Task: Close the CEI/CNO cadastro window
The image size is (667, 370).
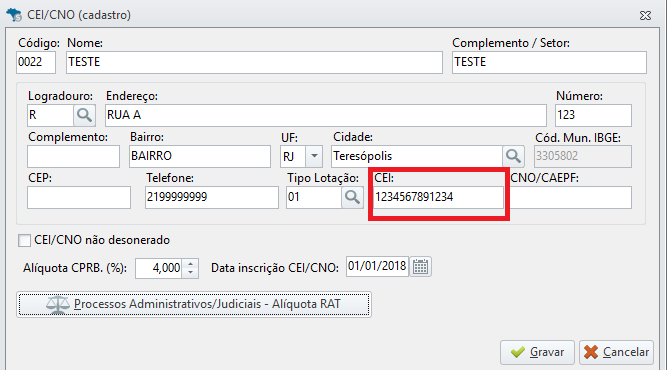Action: click(x=645, y=16)
